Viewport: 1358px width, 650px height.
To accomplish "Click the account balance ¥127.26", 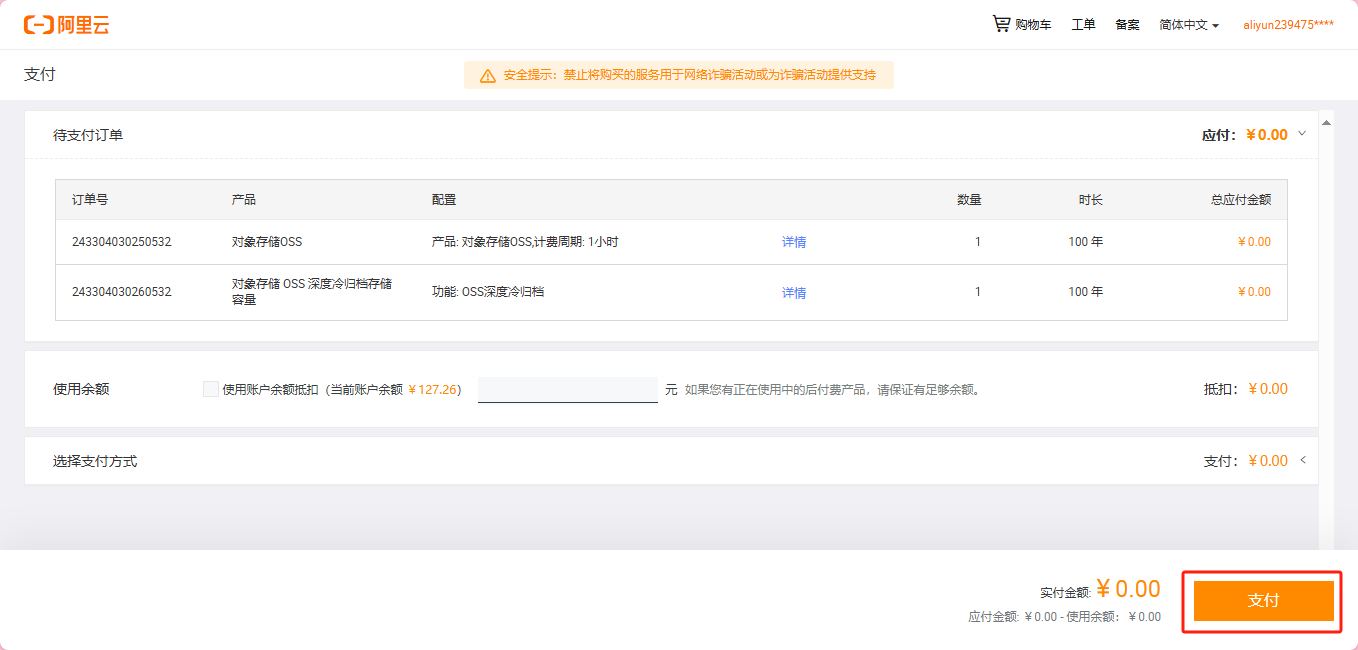I will (x=432, y=389).
